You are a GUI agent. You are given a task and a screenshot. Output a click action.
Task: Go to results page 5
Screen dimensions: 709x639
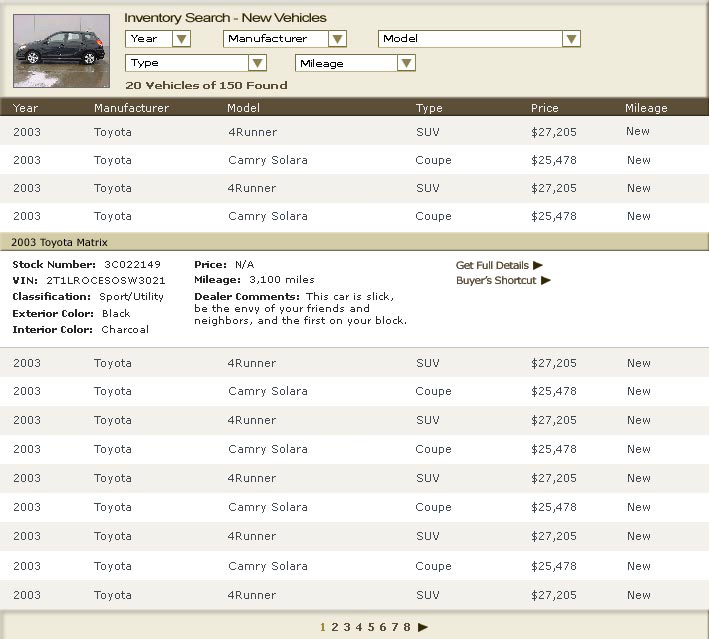[371, 627]
